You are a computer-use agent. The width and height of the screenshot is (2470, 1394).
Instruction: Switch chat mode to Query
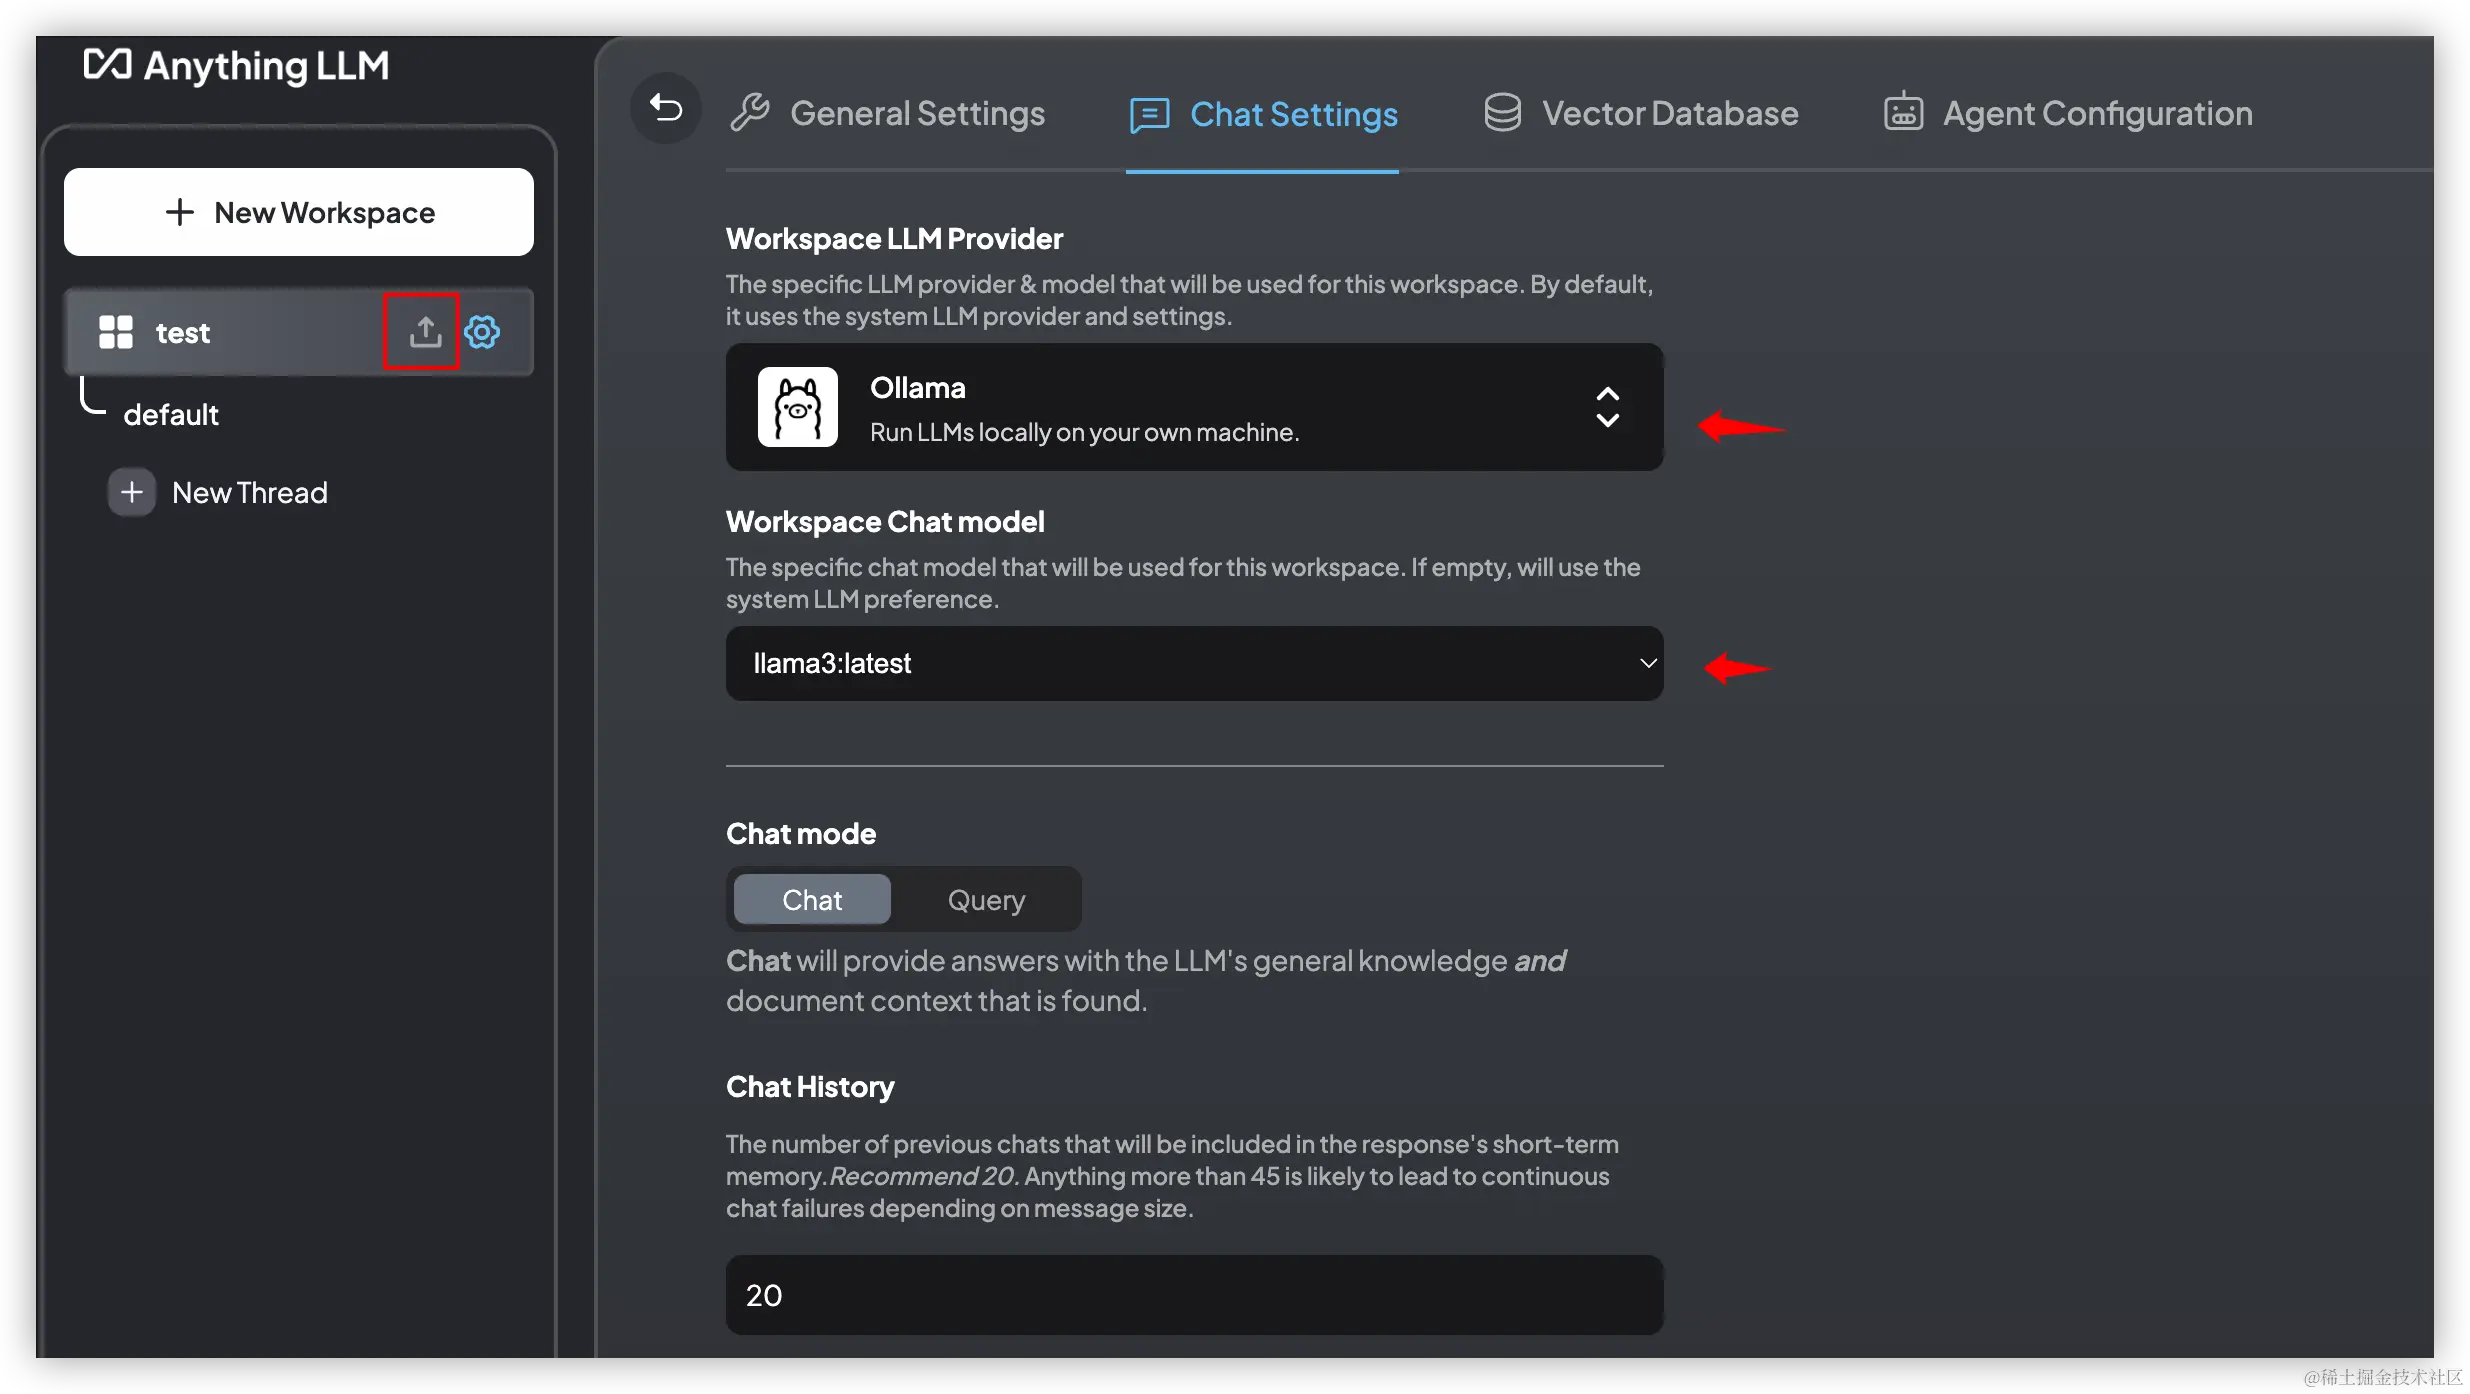(986, 900)
